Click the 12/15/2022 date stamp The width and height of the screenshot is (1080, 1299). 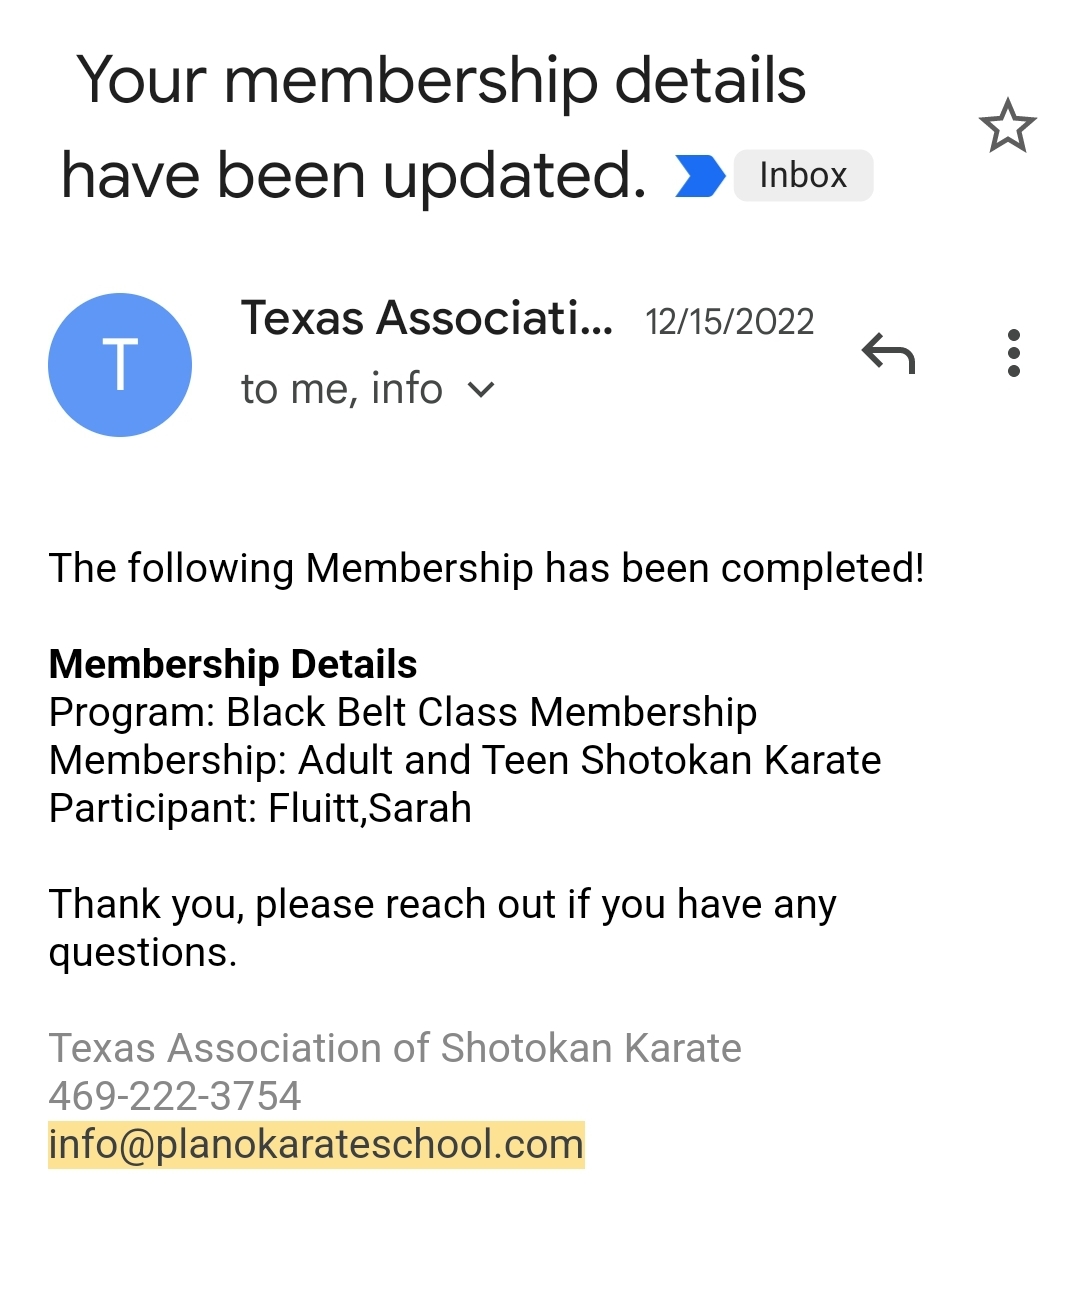[729, 322]
